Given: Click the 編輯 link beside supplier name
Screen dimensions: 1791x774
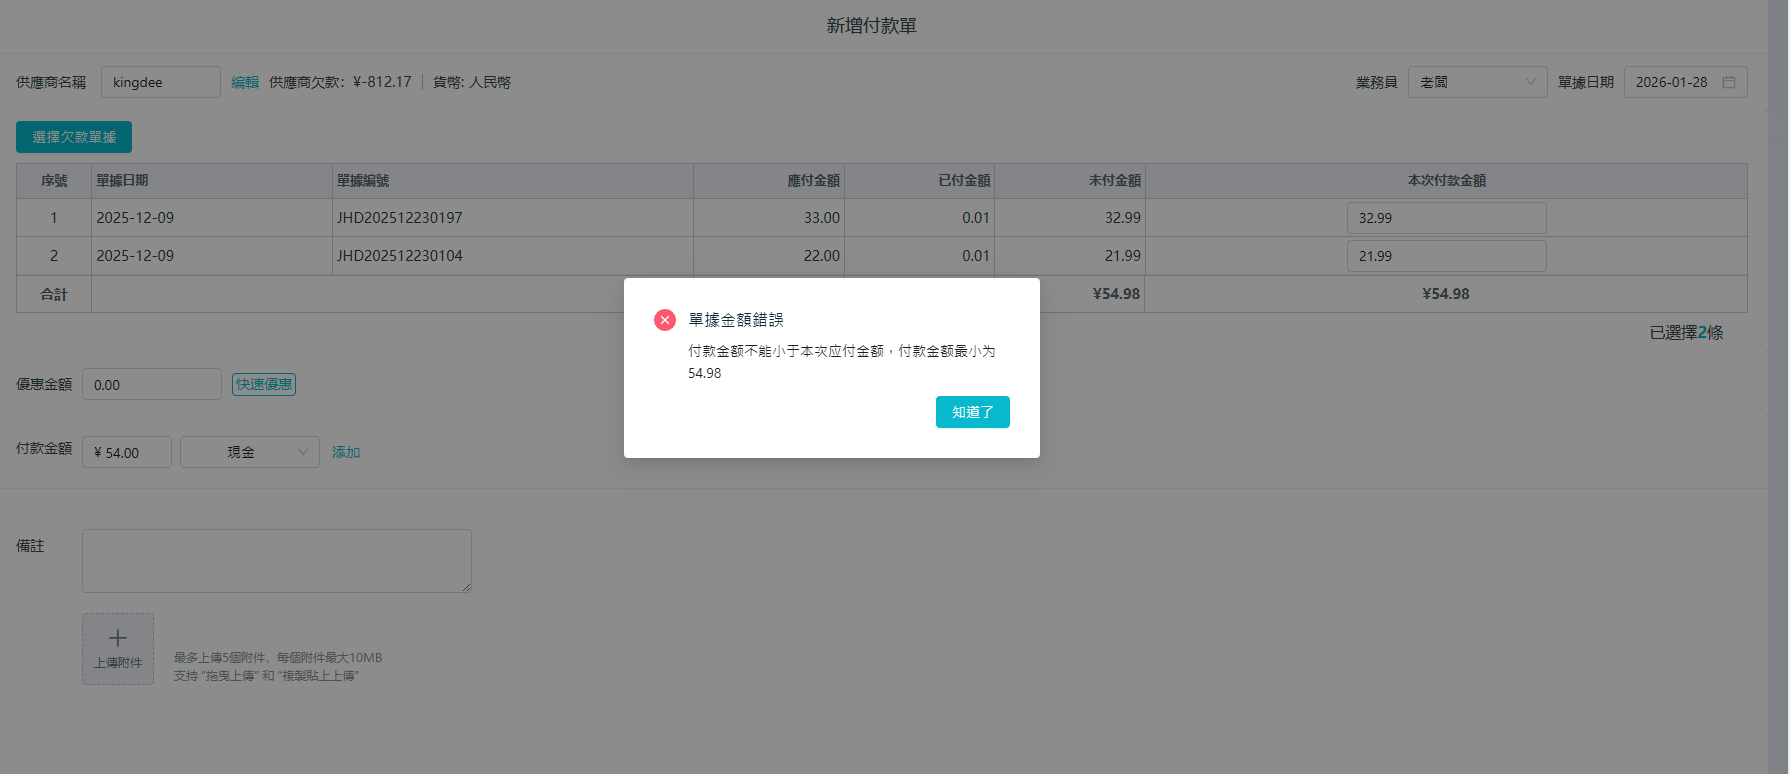Looking at the screenshot, I should coord(244,82).
